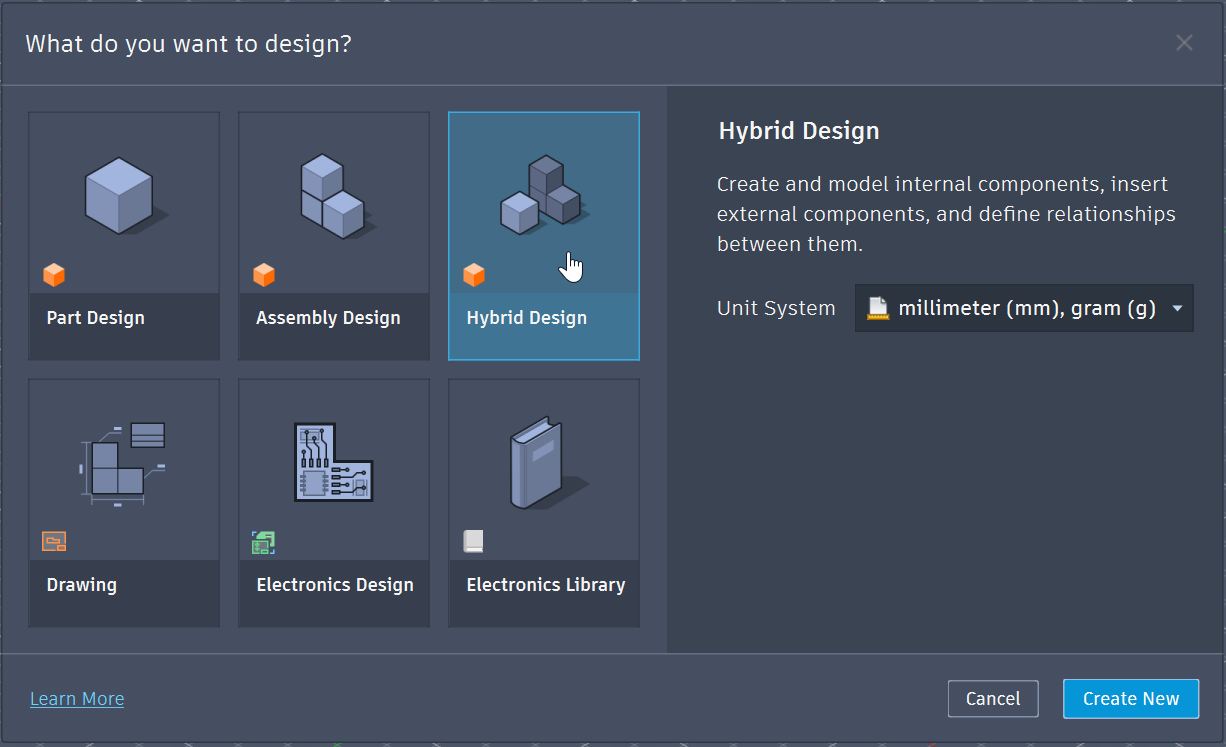The image size is (1226, 747).
Task: Expand millimeter and gram unit options
Action: coord(1023,307)
